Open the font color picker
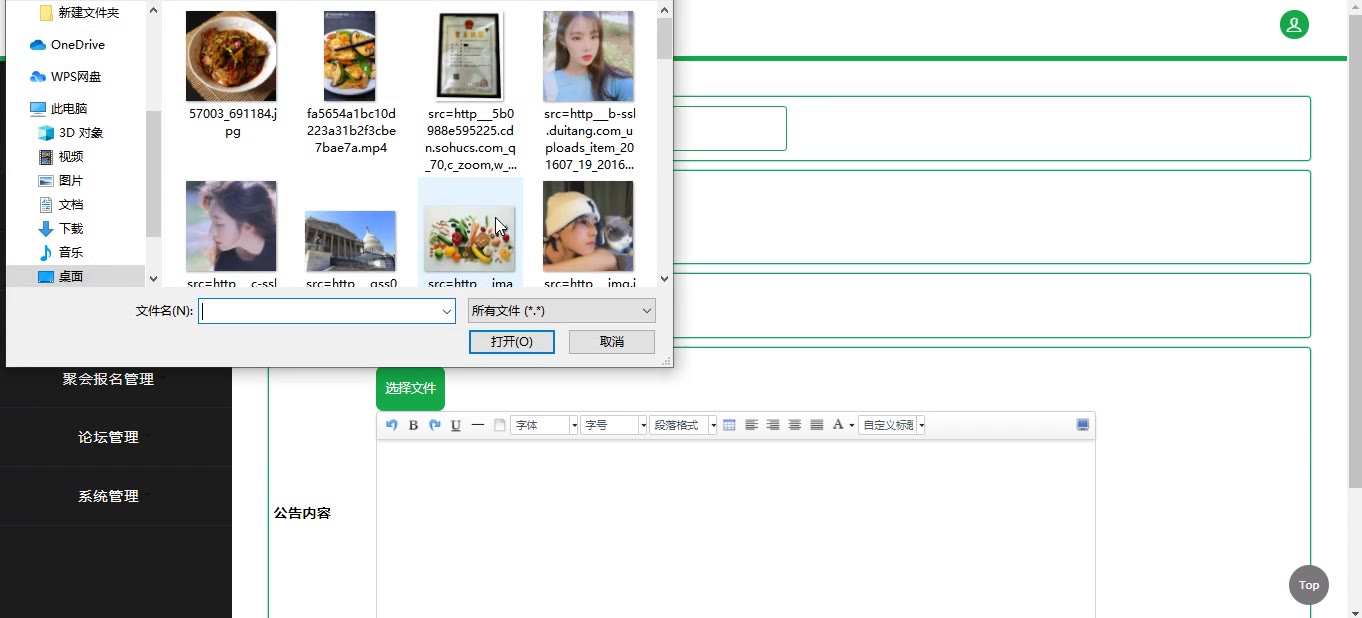Image resolution: width=1362 pixels, height=618 pixels. [x=843, y=425]
